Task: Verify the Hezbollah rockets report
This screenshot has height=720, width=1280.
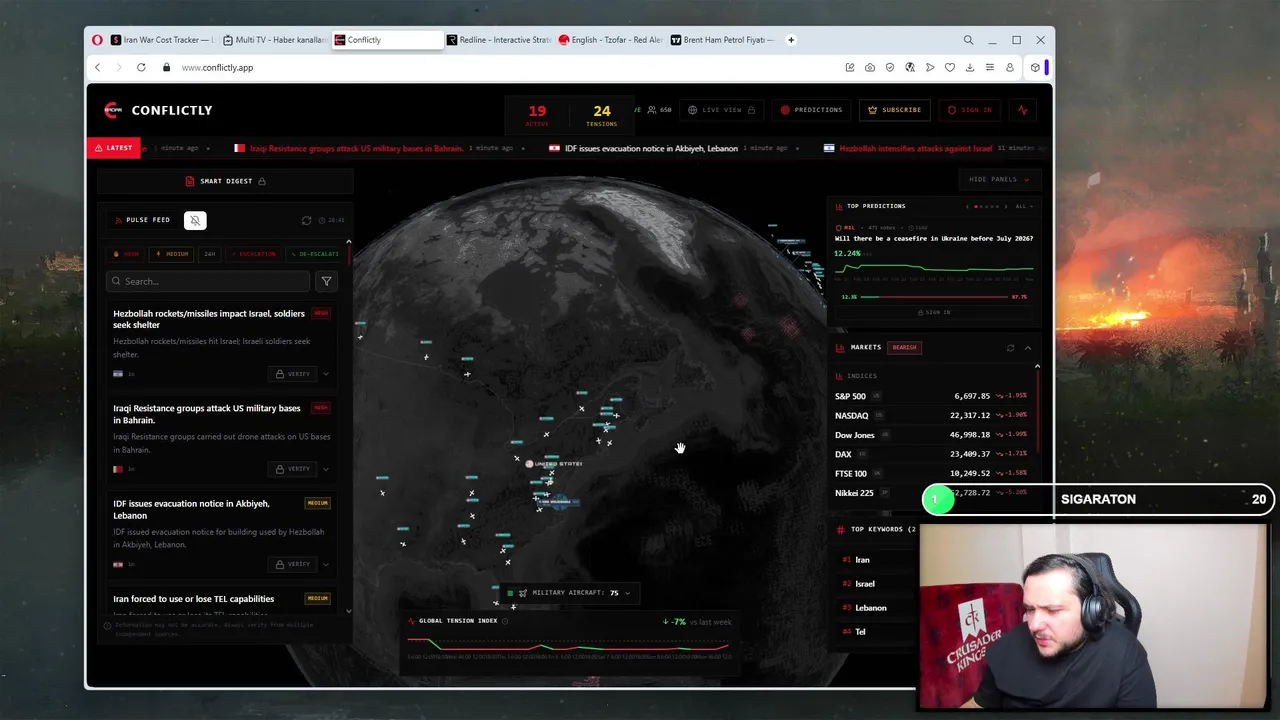Action: [293, 374]
